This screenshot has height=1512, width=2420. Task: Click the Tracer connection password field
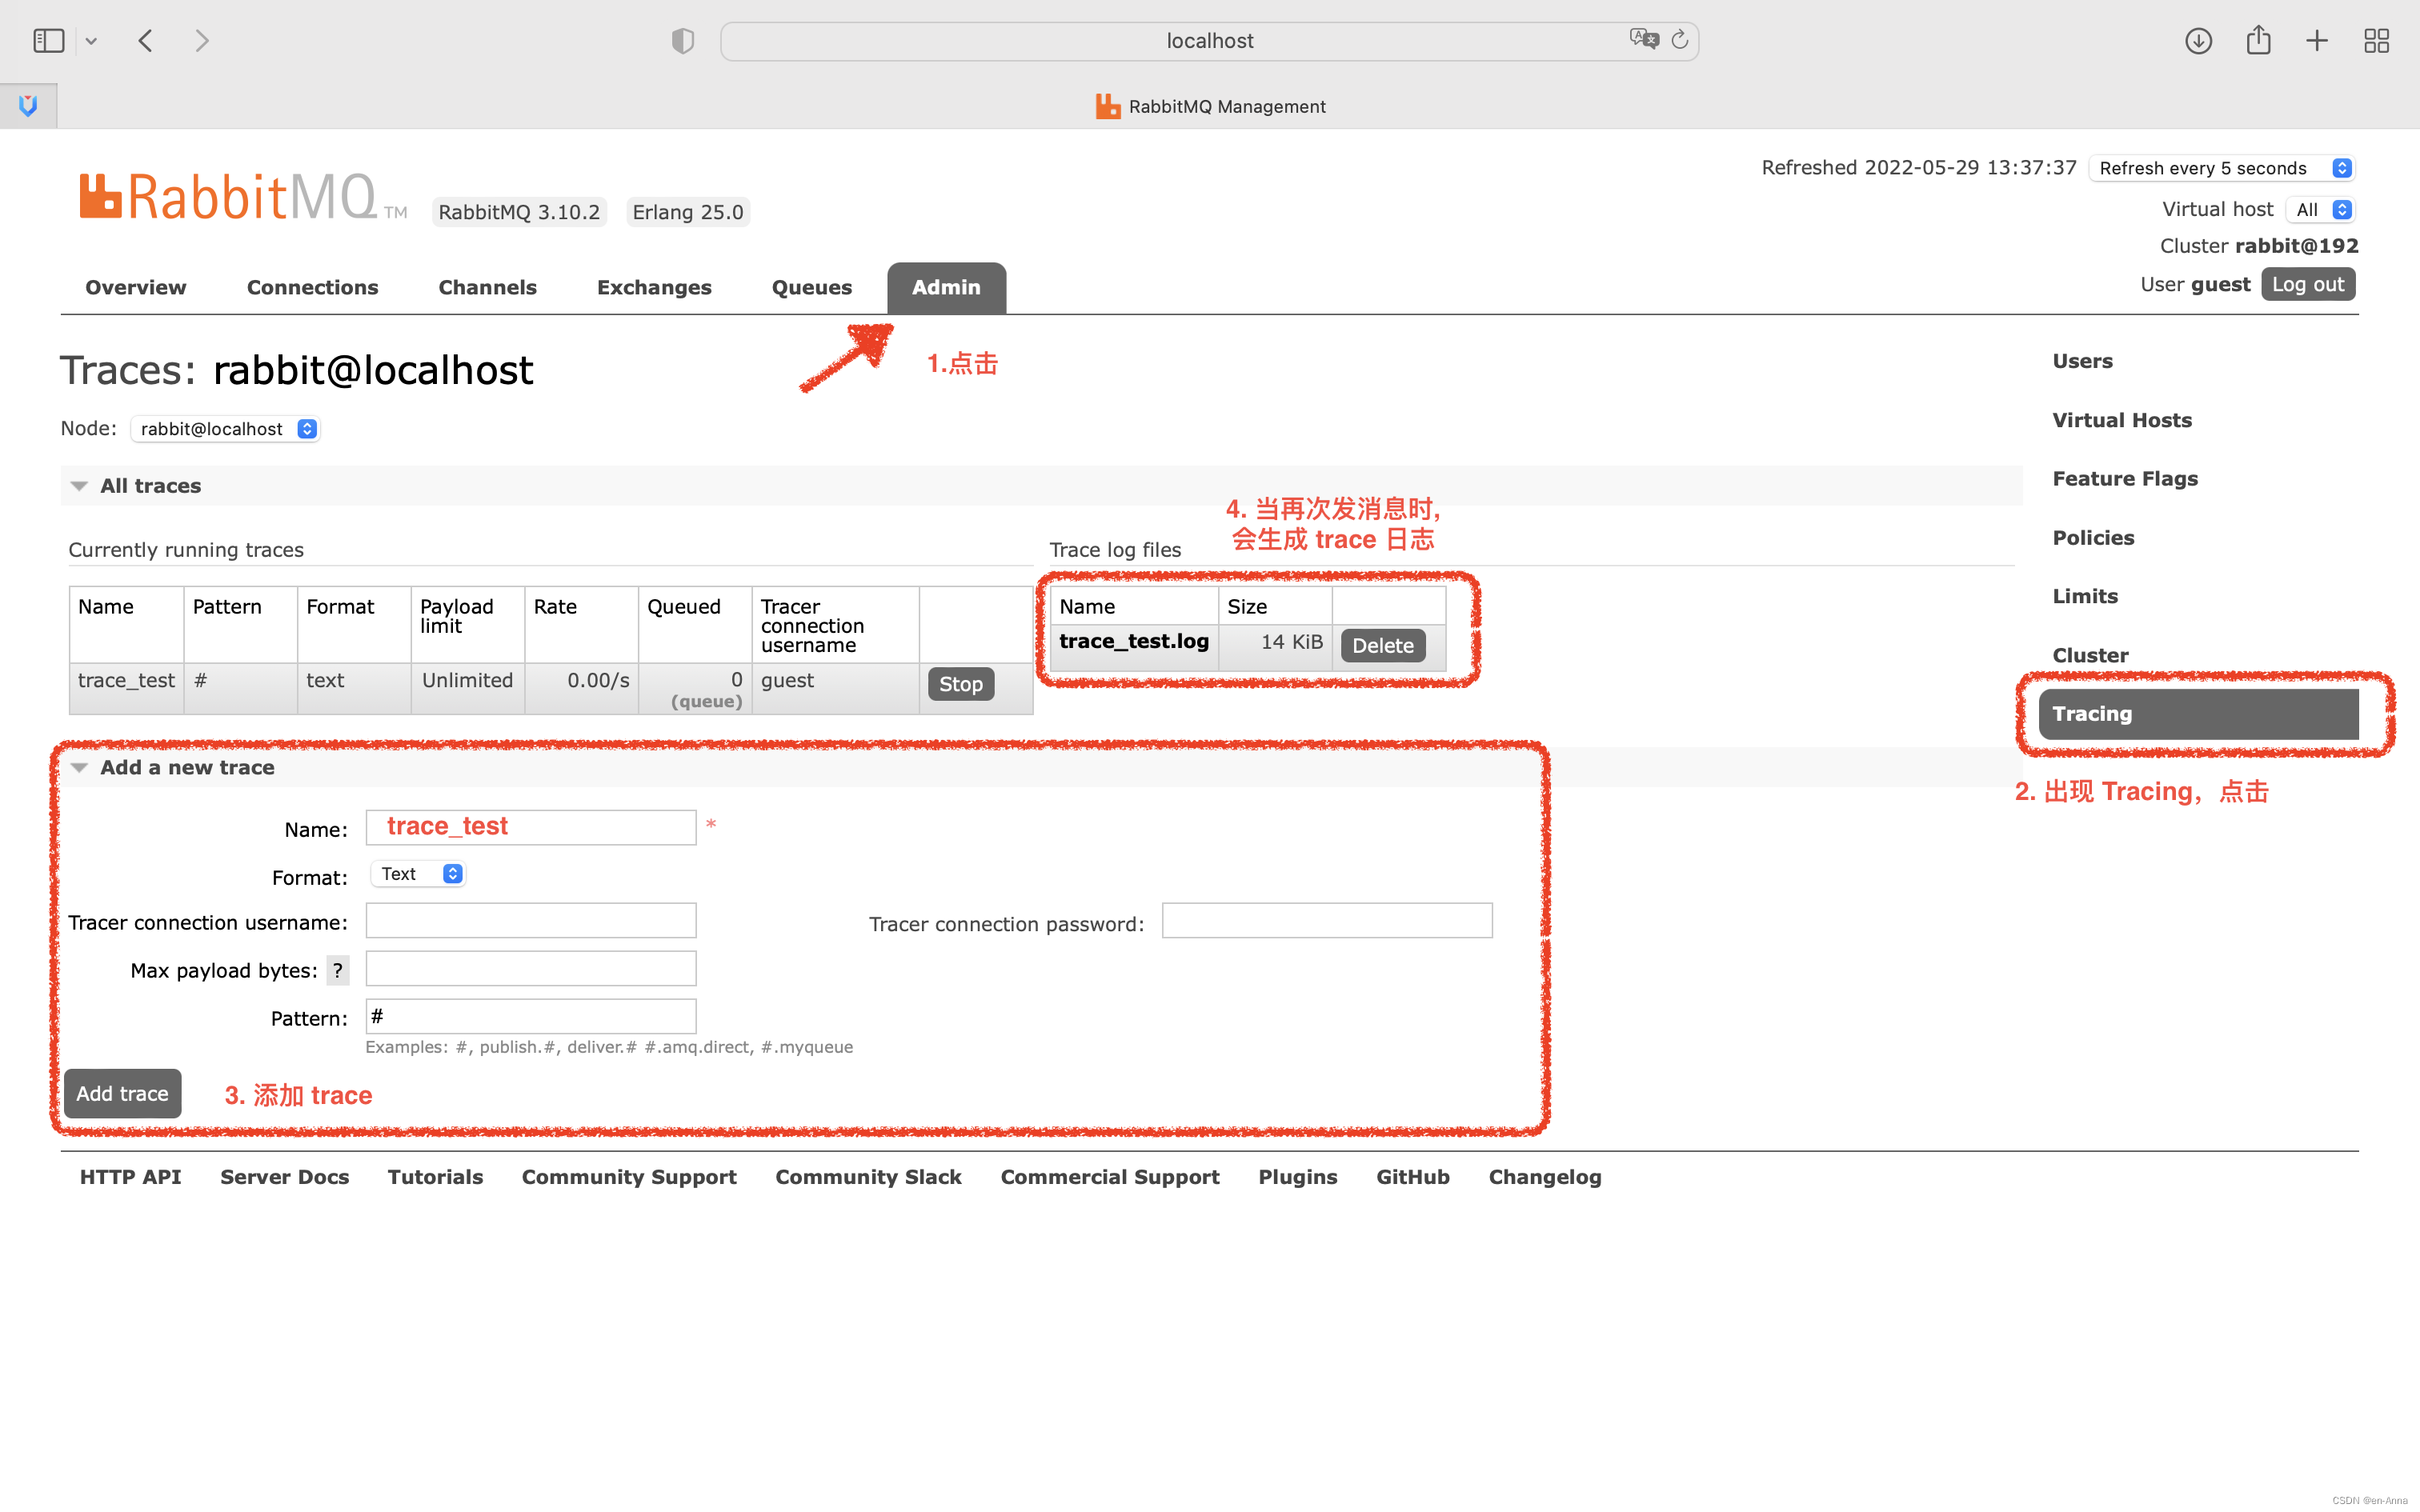click(x=1327, y=921)
